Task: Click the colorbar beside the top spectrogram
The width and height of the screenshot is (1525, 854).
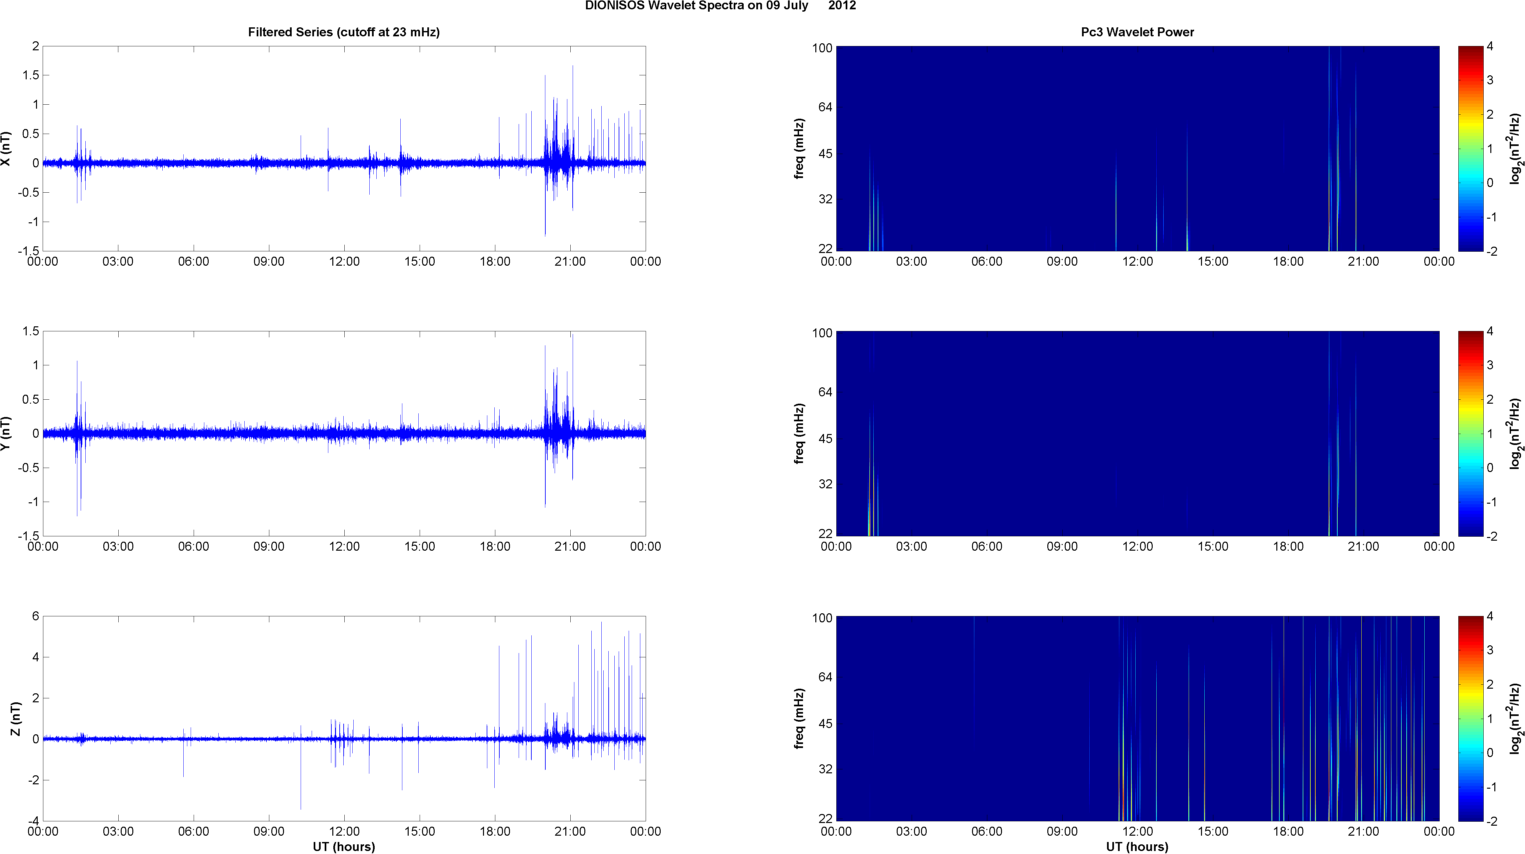Action: pos(1470,149)
